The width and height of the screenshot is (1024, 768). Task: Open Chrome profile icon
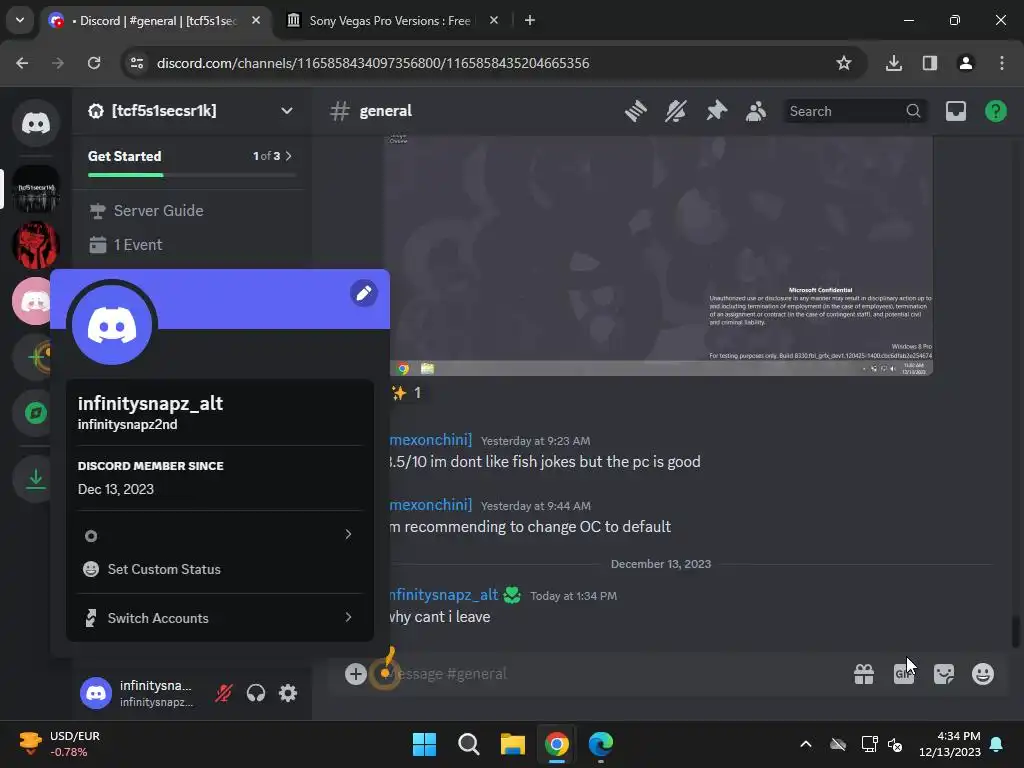pyautogui.click(x=966, y=63)
